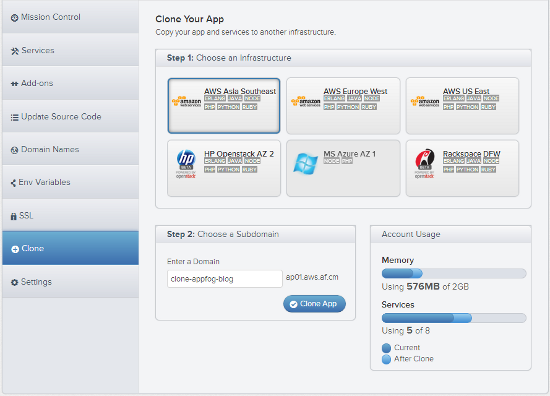Go to Add-ons page
This screenshot has width=550, height=396.
[71, 83]
